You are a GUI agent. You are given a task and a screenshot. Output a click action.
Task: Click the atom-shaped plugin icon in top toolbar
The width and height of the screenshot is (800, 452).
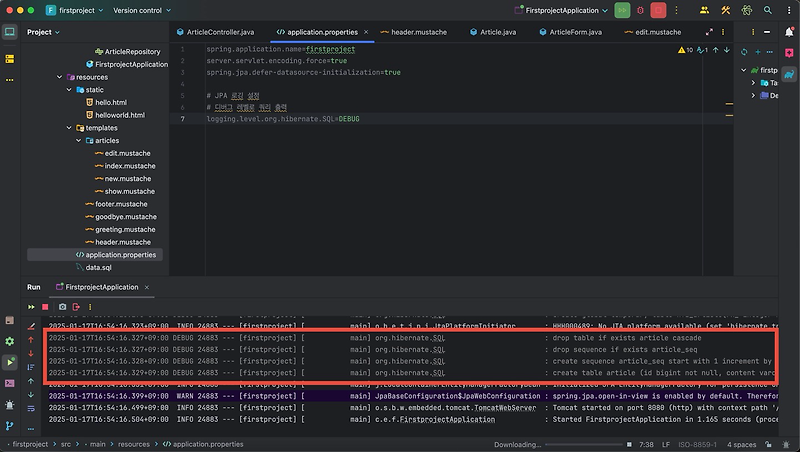point(747,10)
